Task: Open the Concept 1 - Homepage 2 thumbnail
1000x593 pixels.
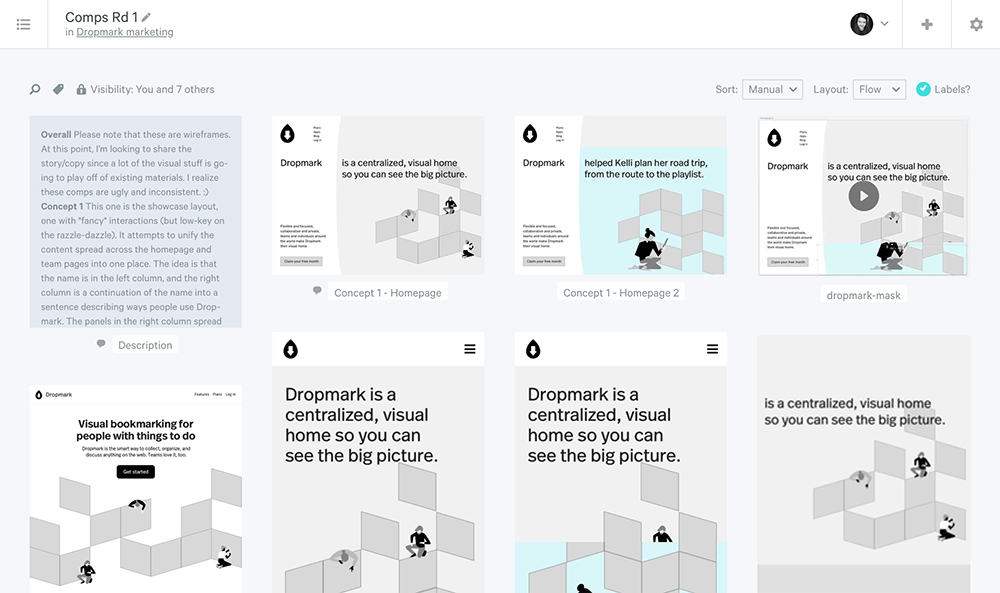Action: 621,195
